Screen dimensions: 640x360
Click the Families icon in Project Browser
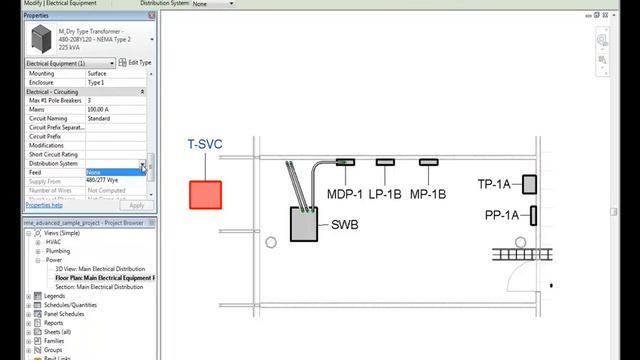(38, 341)
